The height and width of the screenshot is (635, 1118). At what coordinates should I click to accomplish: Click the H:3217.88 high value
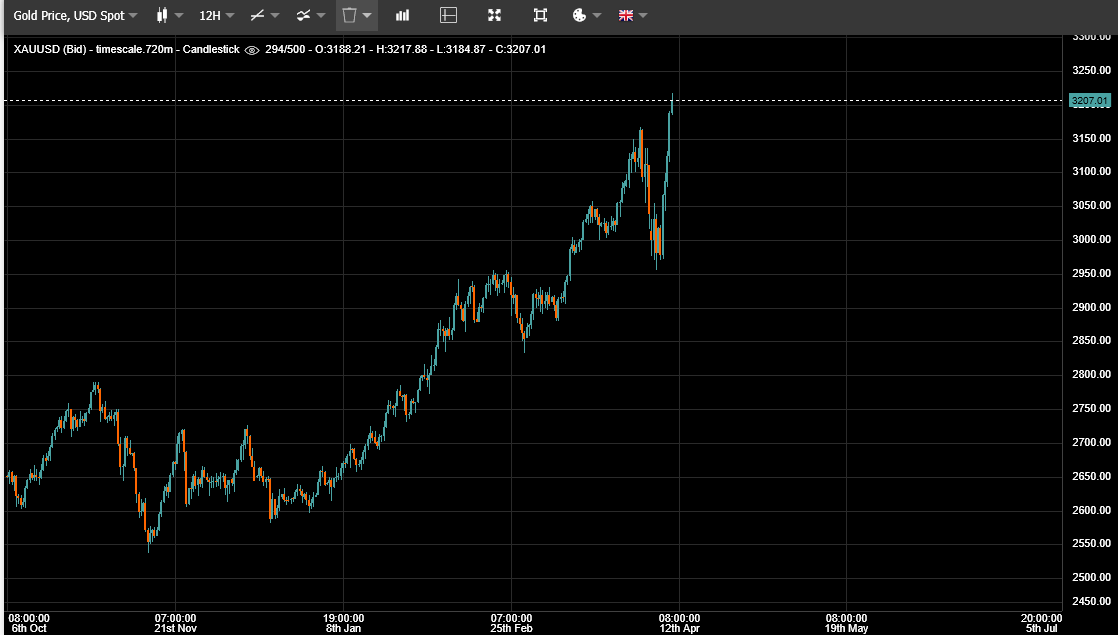(x=401, y=49)
